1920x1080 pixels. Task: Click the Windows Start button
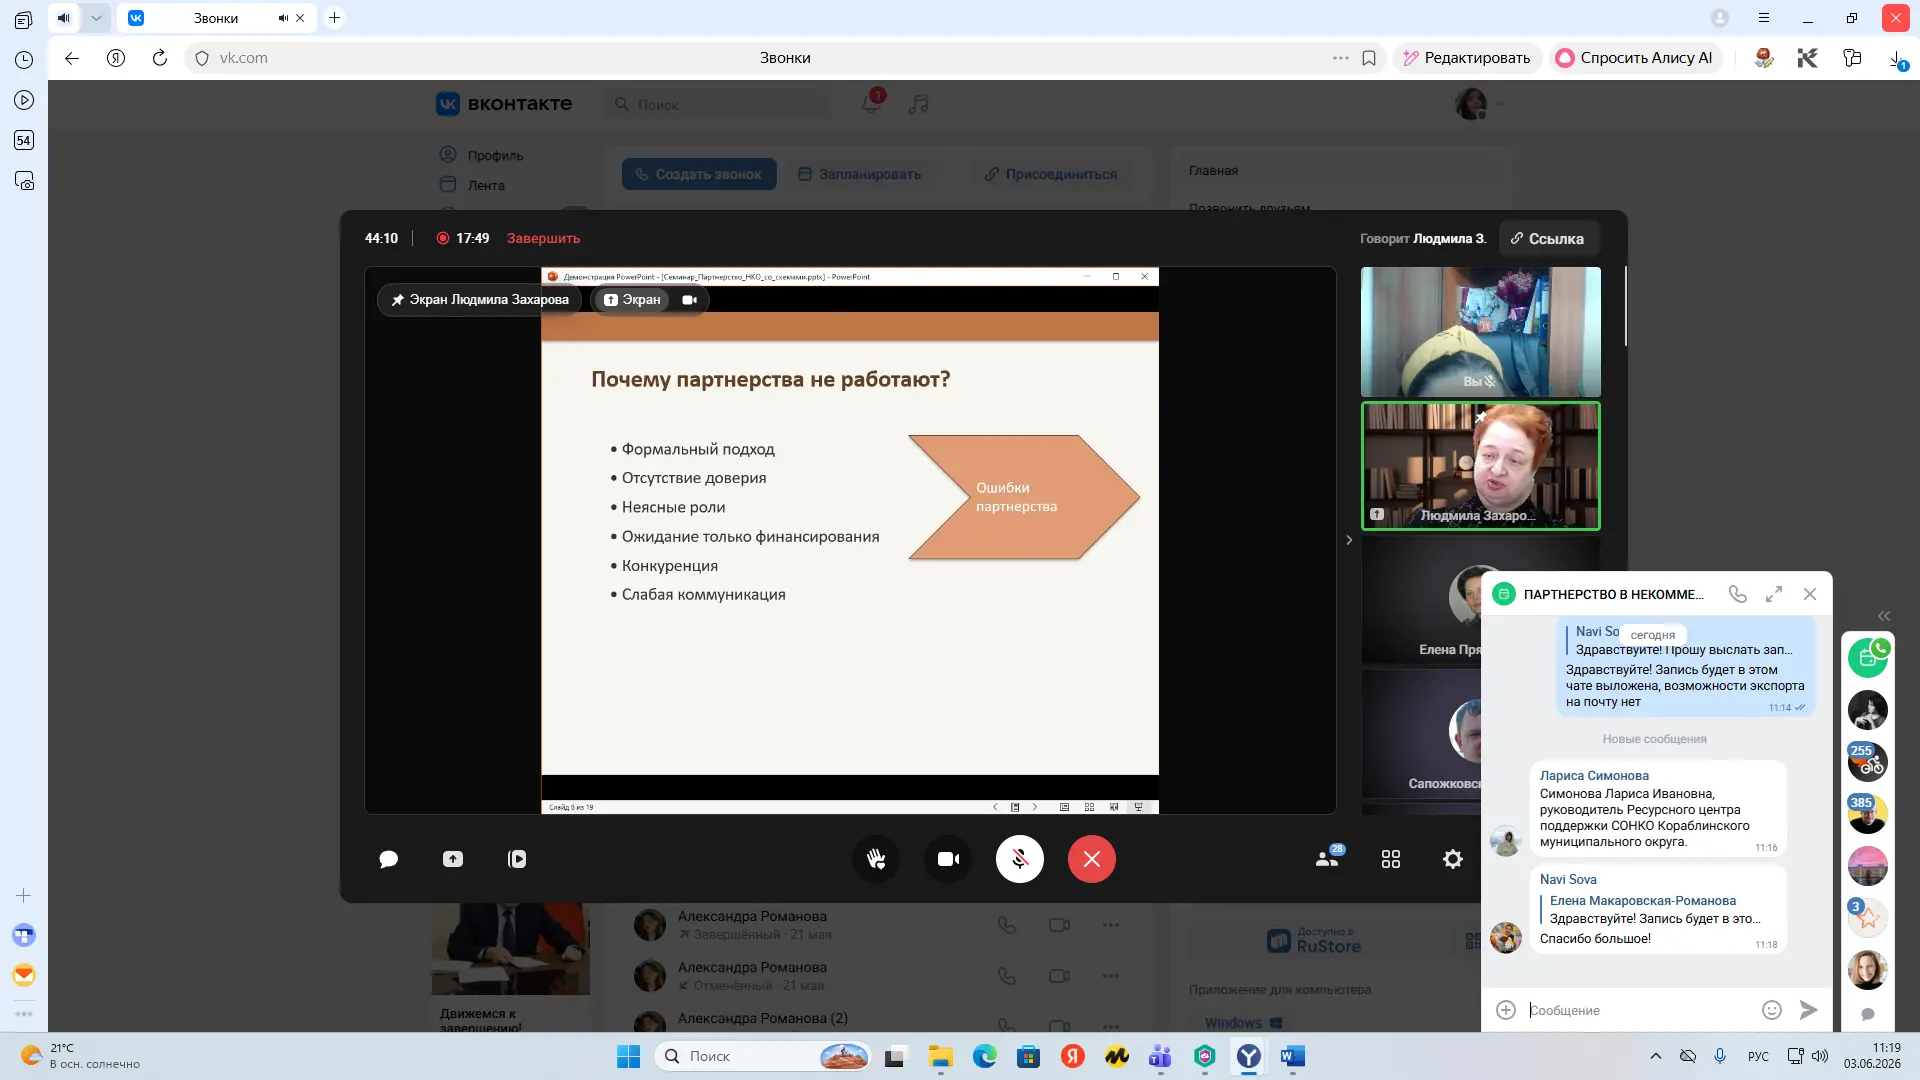628,1056
